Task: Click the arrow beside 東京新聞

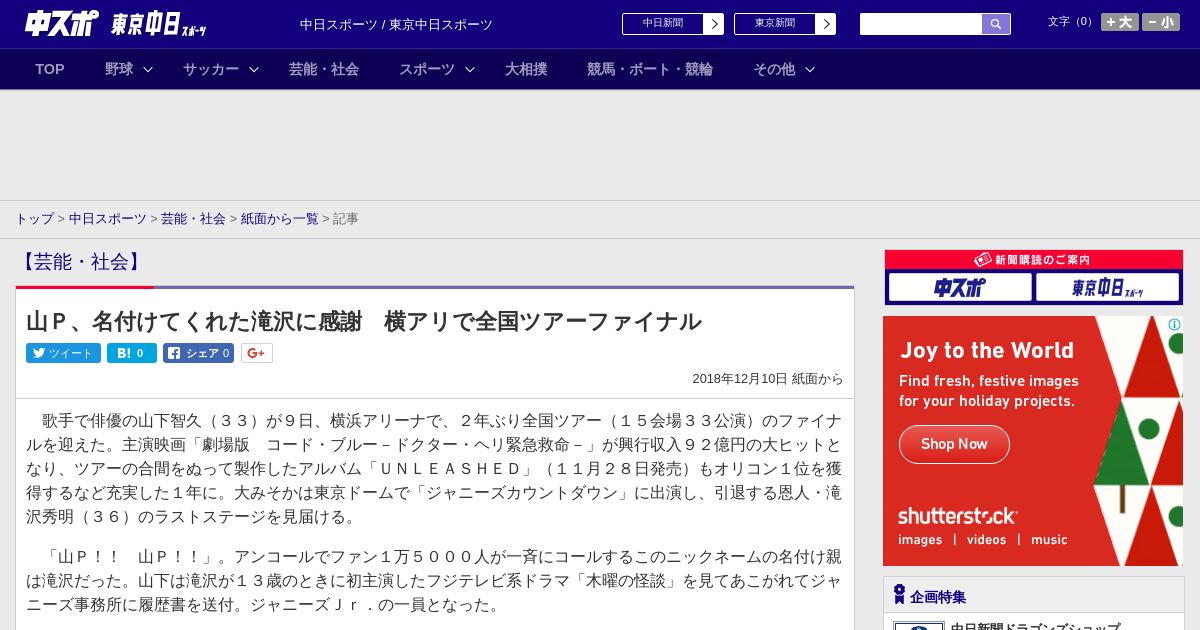Action: 826,24
